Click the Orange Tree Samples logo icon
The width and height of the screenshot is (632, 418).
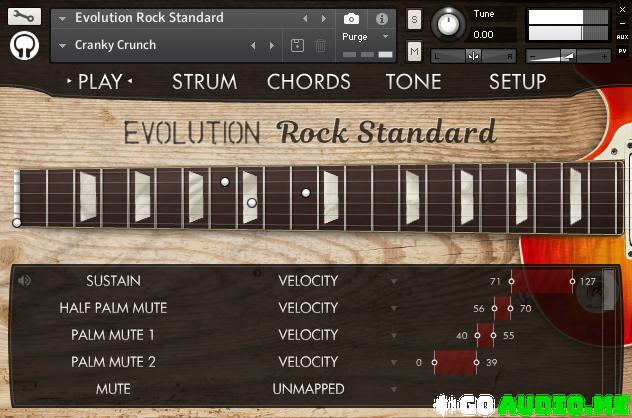(24, 46)
